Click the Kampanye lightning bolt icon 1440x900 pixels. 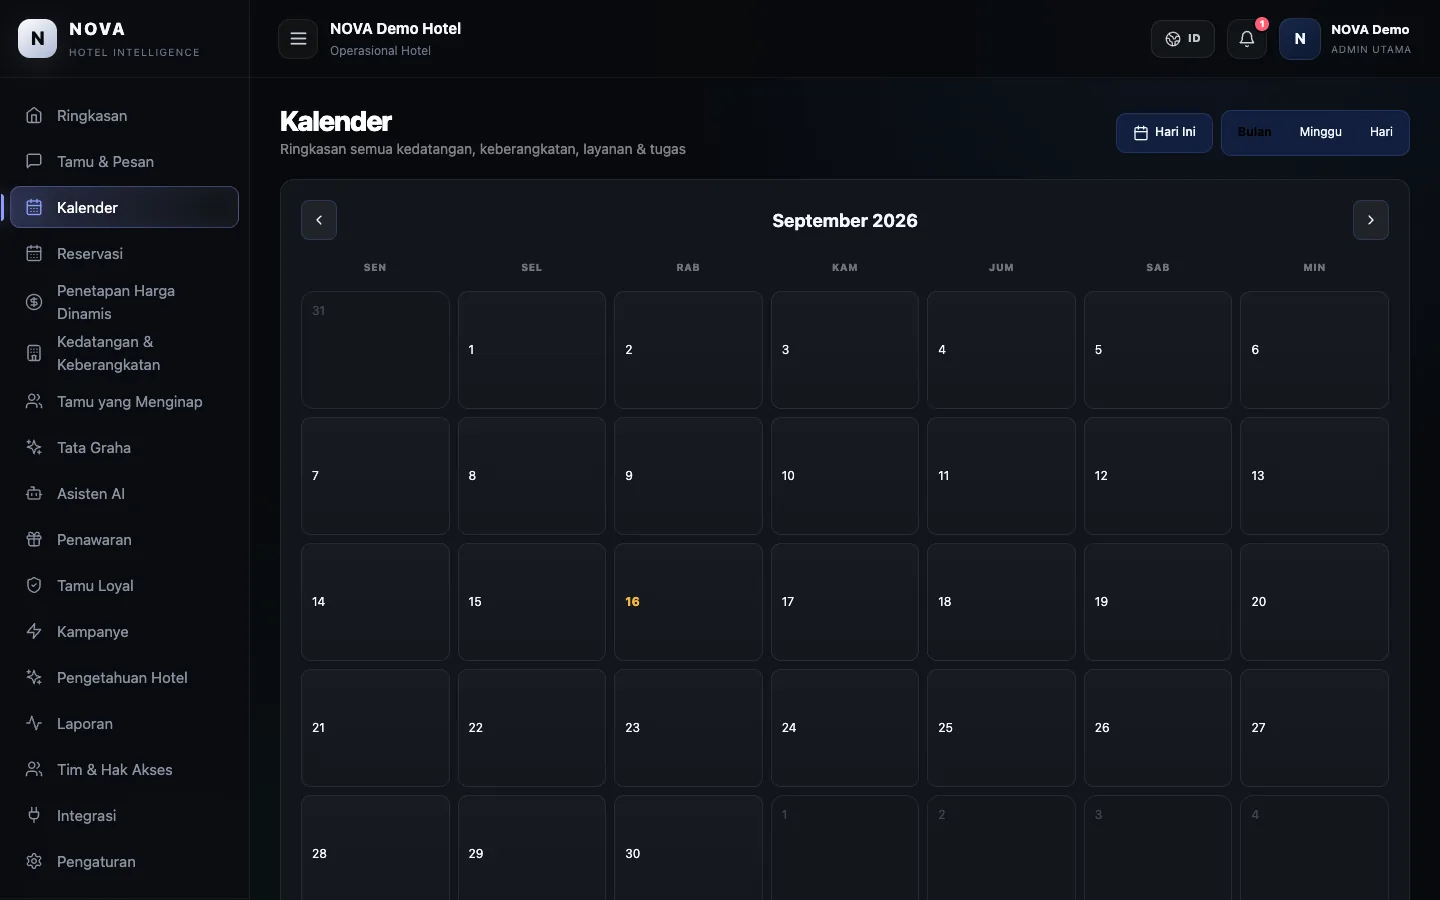point(34,632)
